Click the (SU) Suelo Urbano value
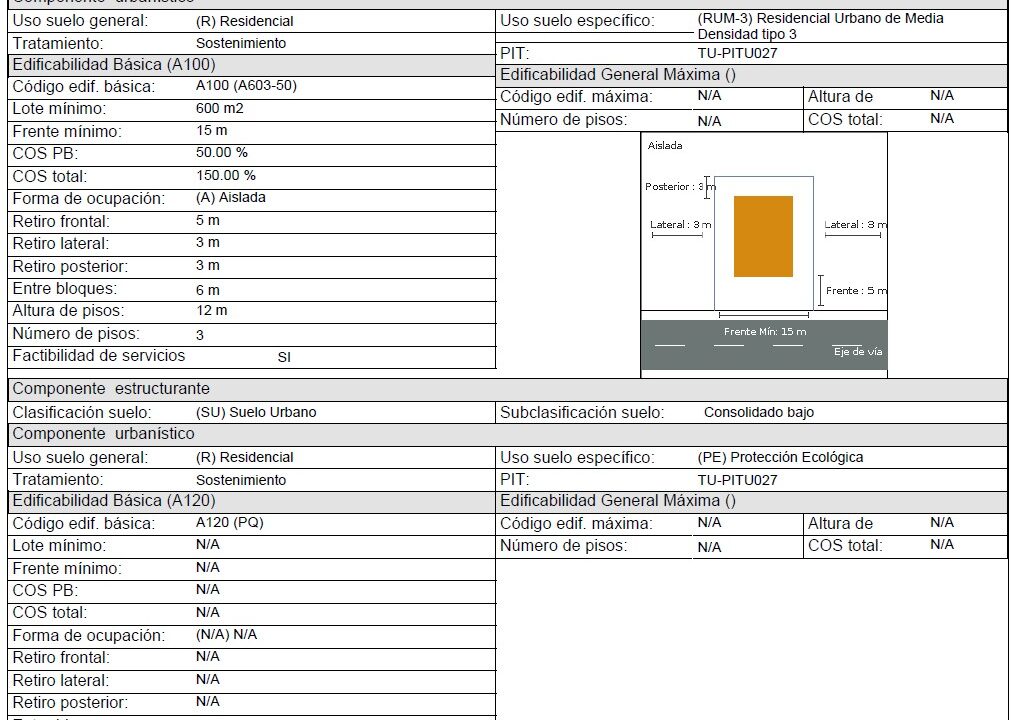This screenshot has height=720, width=1012. point(256,412)
